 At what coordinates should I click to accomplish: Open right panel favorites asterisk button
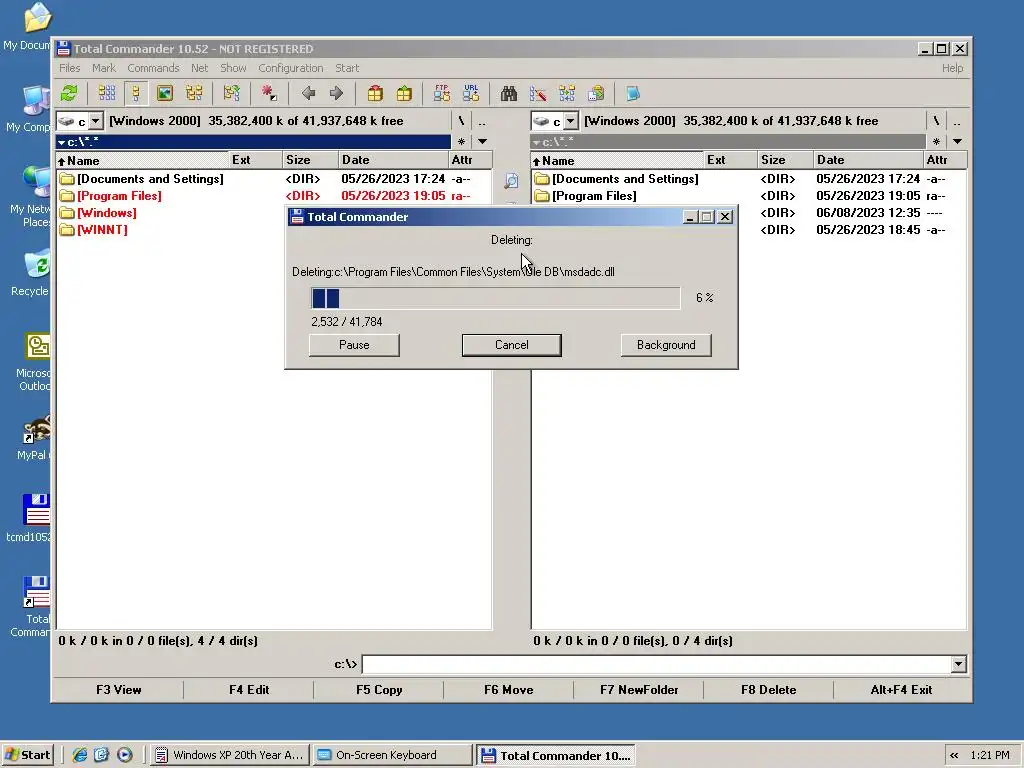coord(936,142)
